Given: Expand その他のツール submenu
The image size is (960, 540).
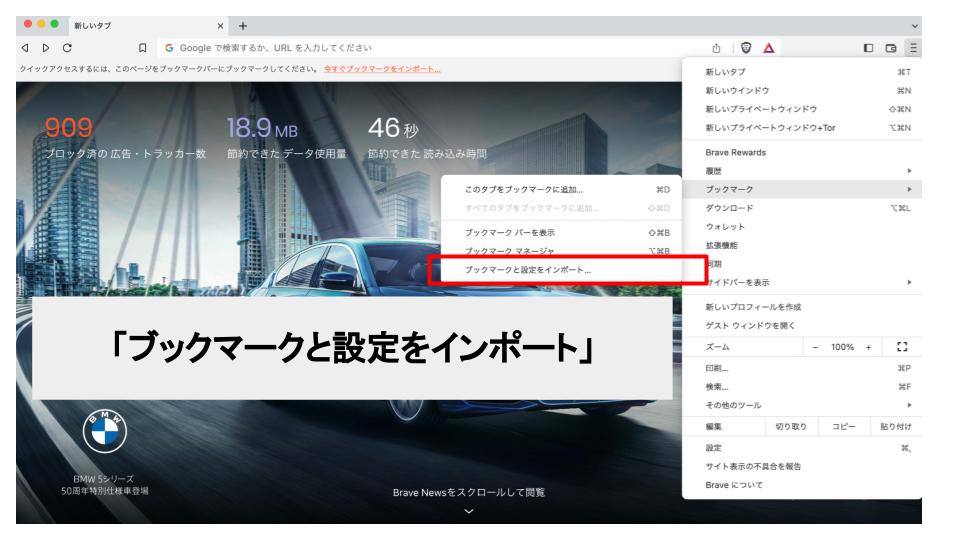Looking at the screenshot, I should pyautogui.click(x=802, y=405).
